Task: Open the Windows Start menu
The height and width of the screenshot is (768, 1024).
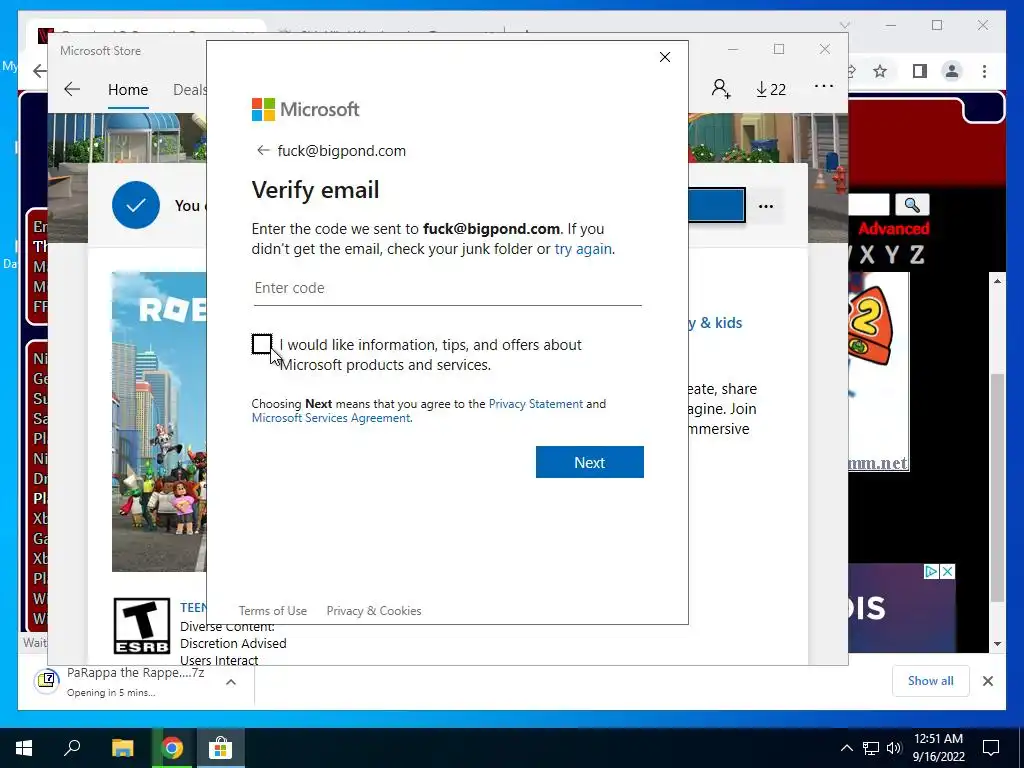Action: (x=24, y=748)
